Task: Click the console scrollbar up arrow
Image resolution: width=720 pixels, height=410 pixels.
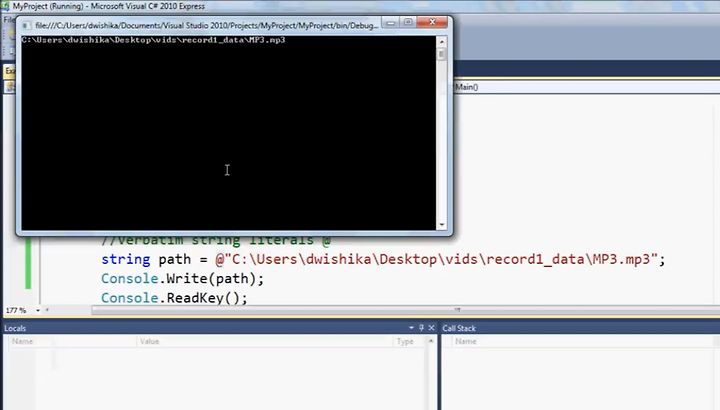Action: click(442, 41)
